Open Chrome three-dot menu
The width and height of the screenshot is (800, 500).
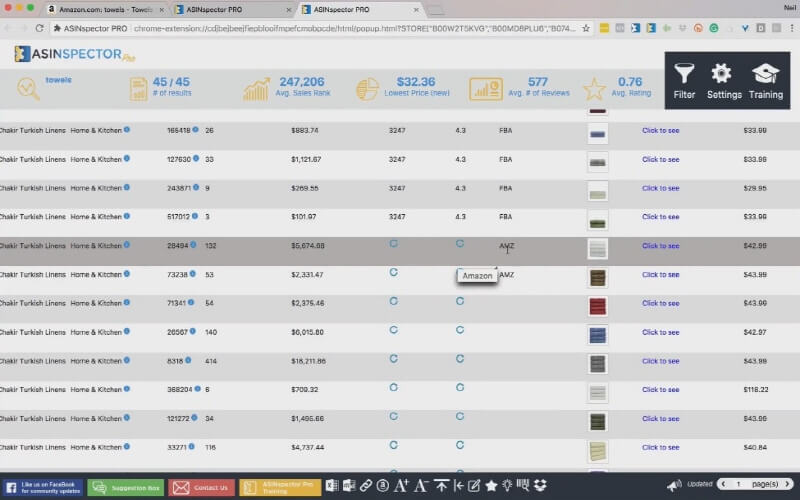pos(792,29)
